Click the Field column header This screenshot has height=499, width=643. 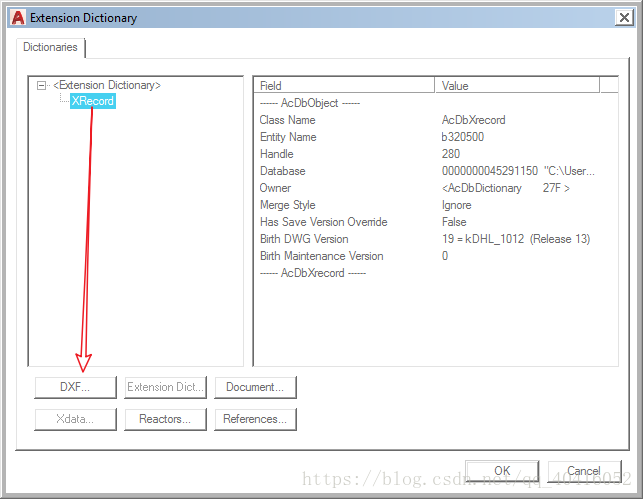point(344,86)
